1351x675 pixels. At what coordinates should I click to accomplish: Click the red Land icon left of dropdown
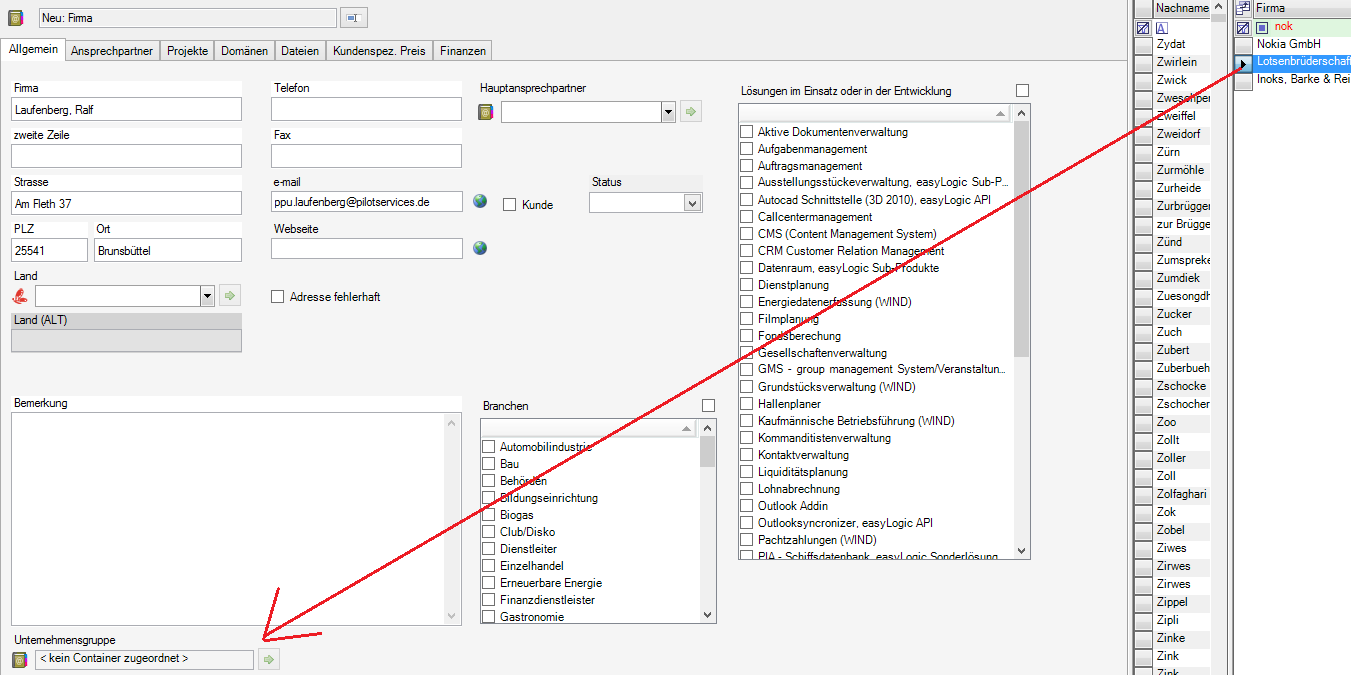pyautogui.click(x=20, y=296)
